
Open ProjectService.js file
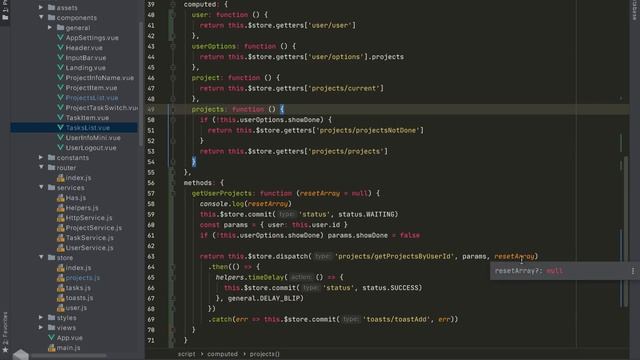93,228
